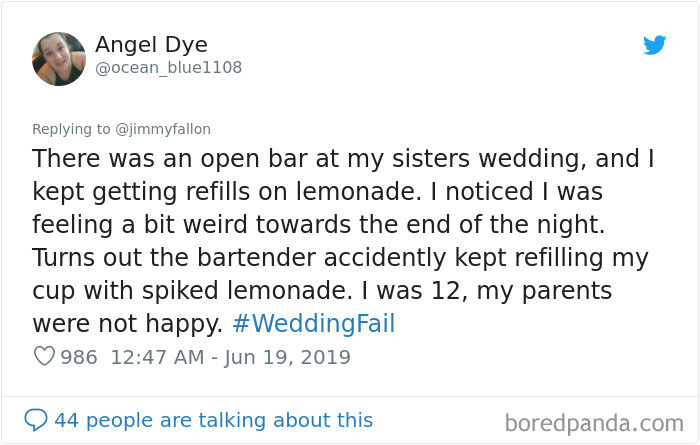Like the tweet with the heart icon
The width and height of the screenshot is (700, 445).
[43, 357]
